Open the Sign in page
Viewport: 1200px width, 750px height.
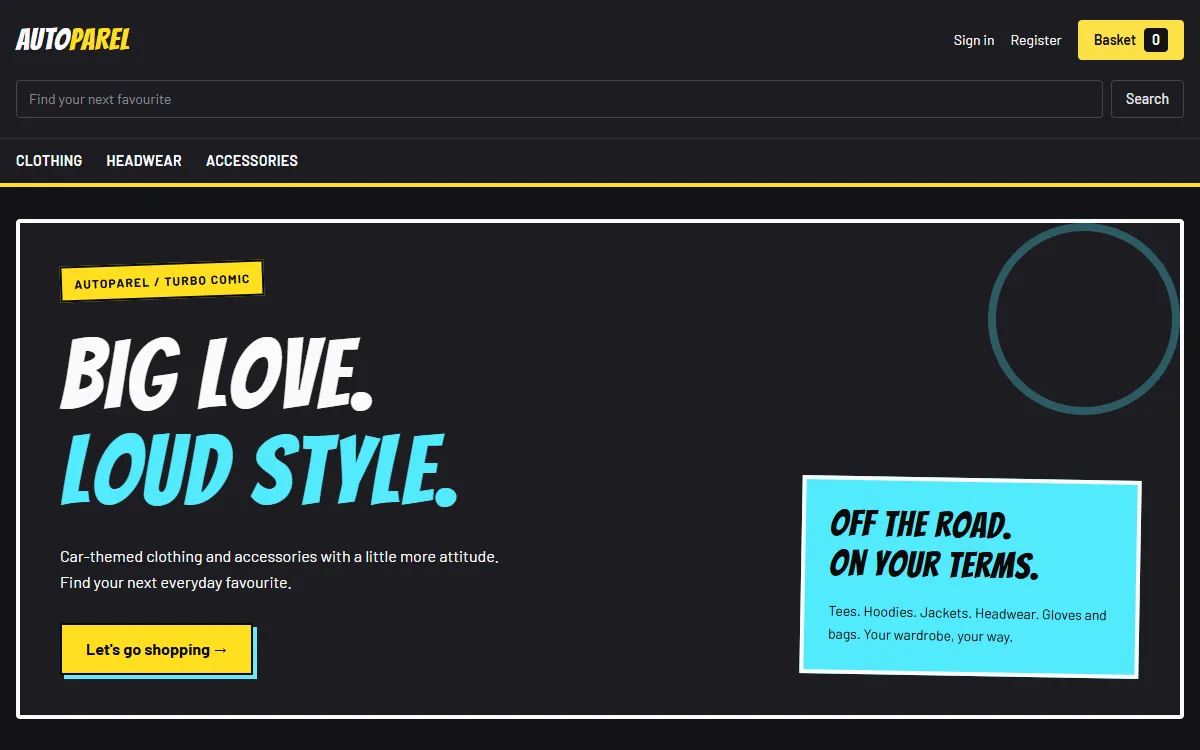tap(974, 40)
